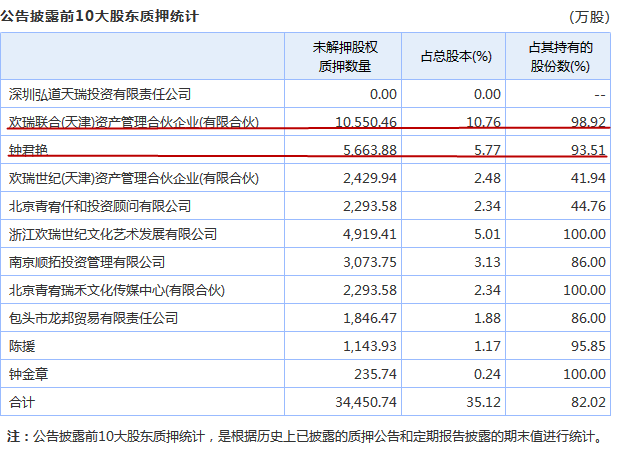Click share capital percentage 5.77
The height and width of the screenshot is (452, 621).
click(487, 150)
